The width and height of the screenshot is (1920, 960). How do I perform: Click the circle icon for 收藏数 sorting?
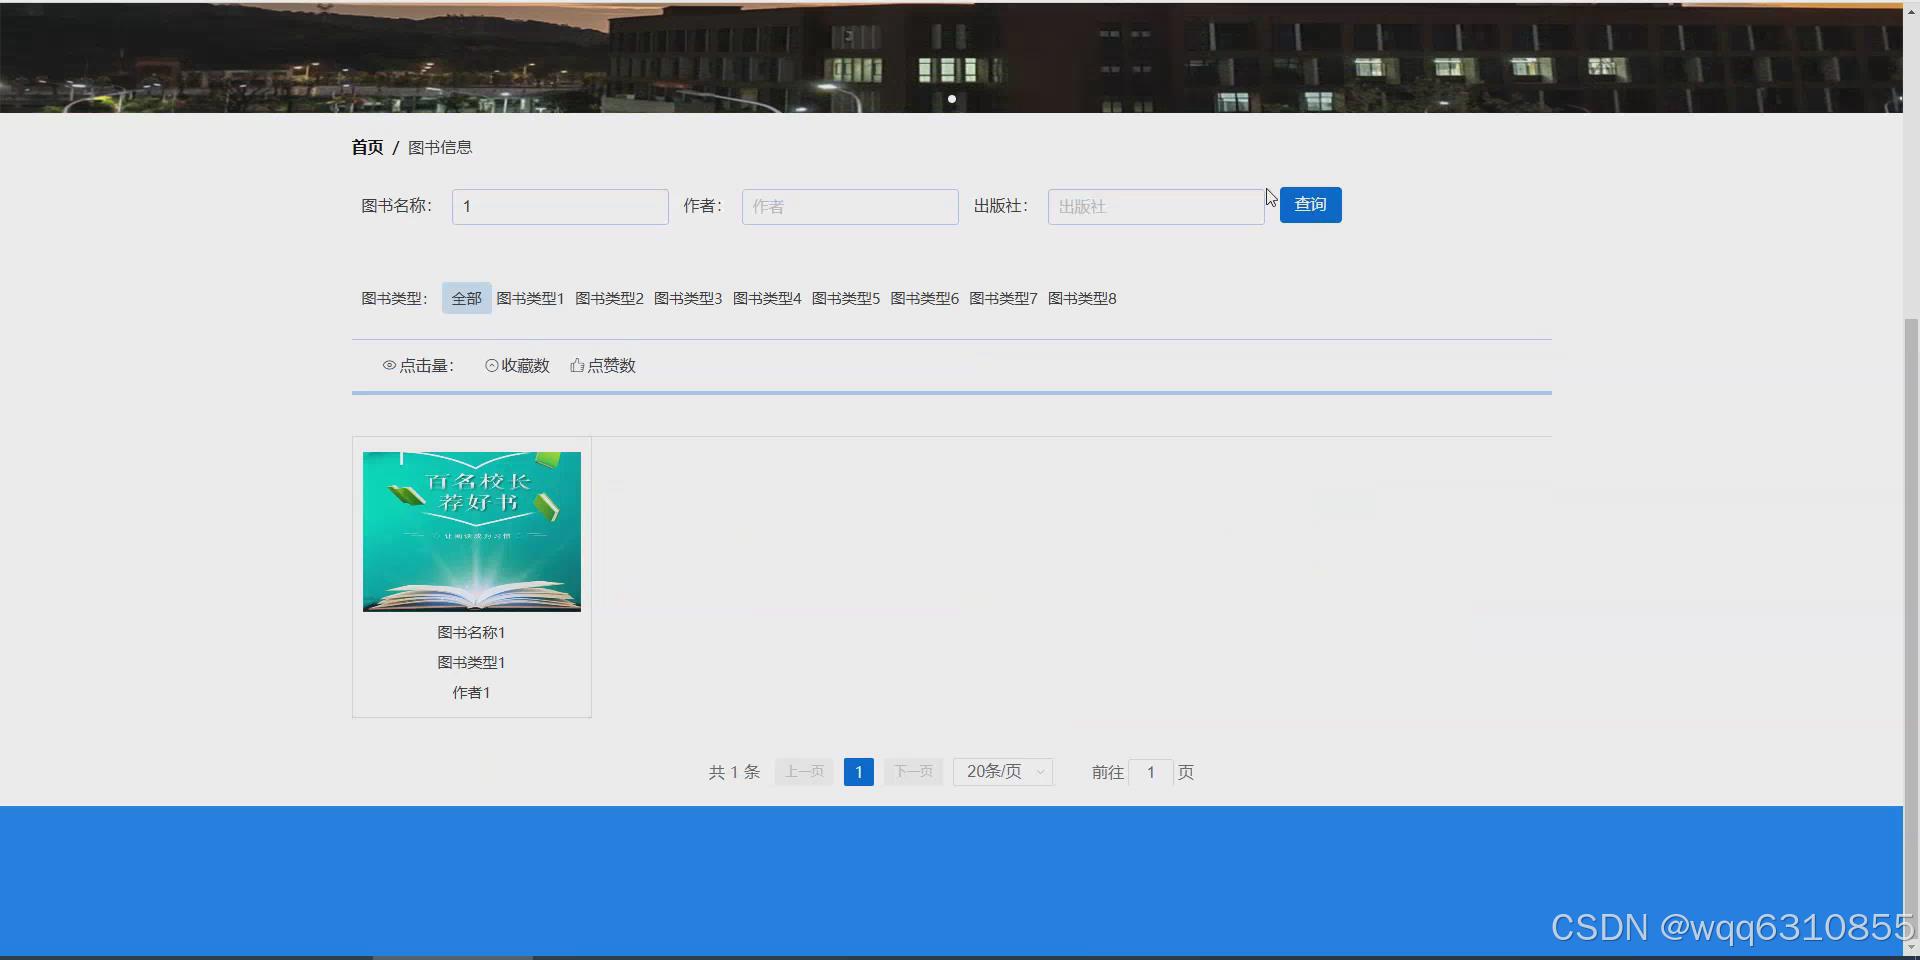coord(490,365)
